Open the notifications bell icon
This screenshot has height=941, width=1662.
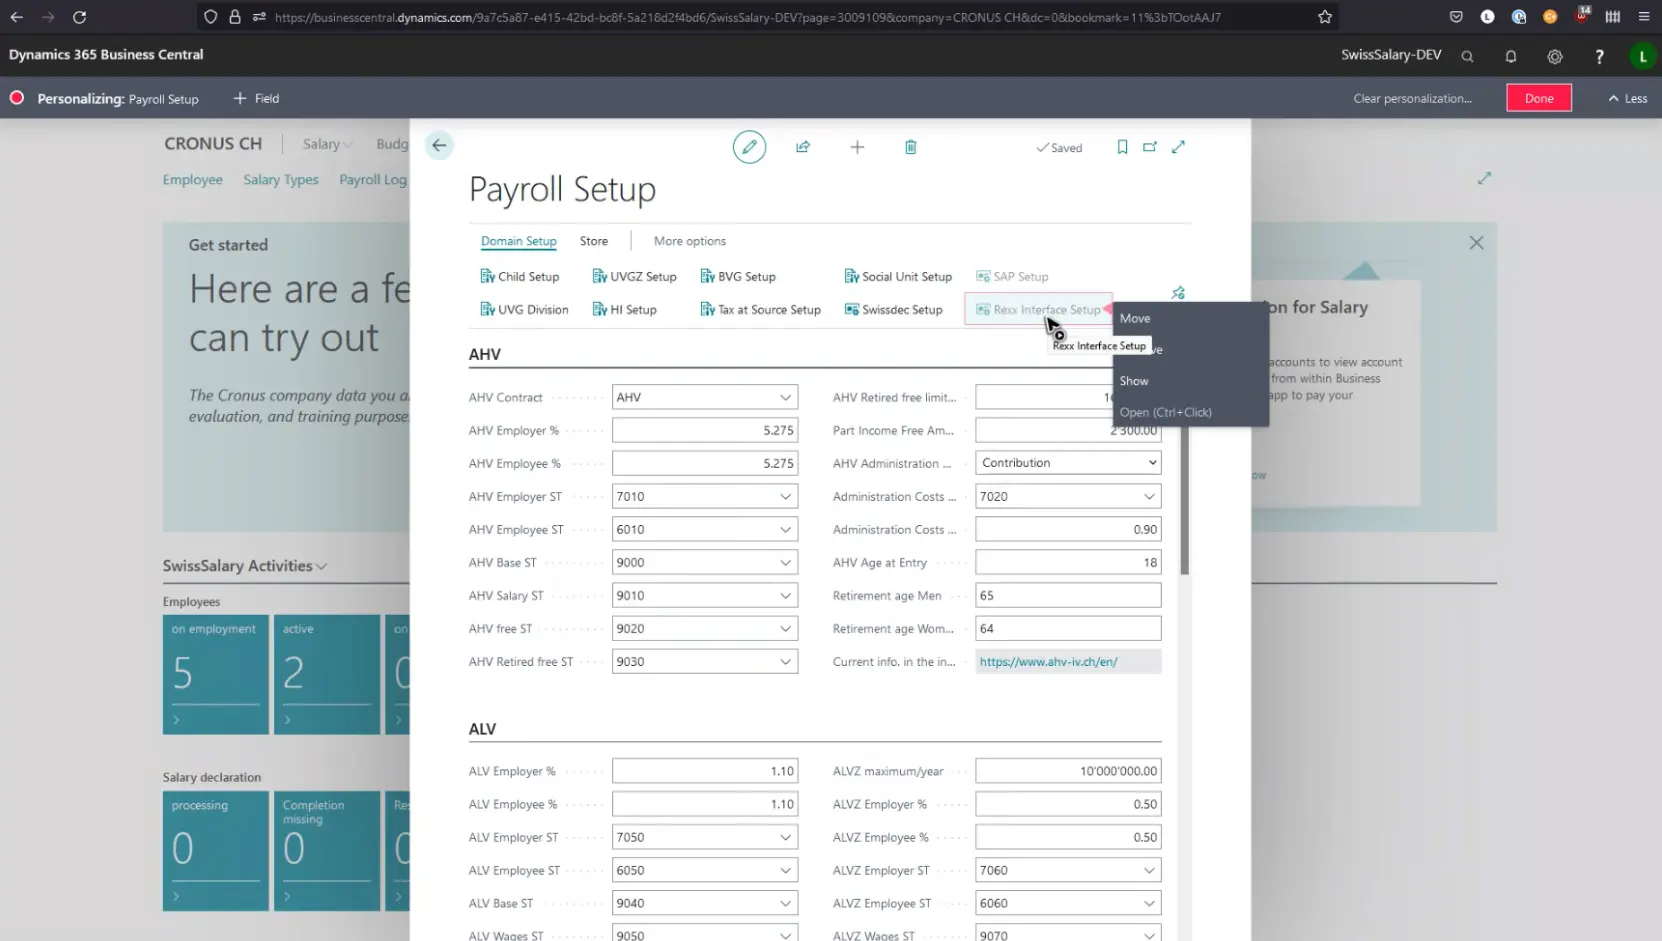pyautogui.click(x=1511, y=56)
